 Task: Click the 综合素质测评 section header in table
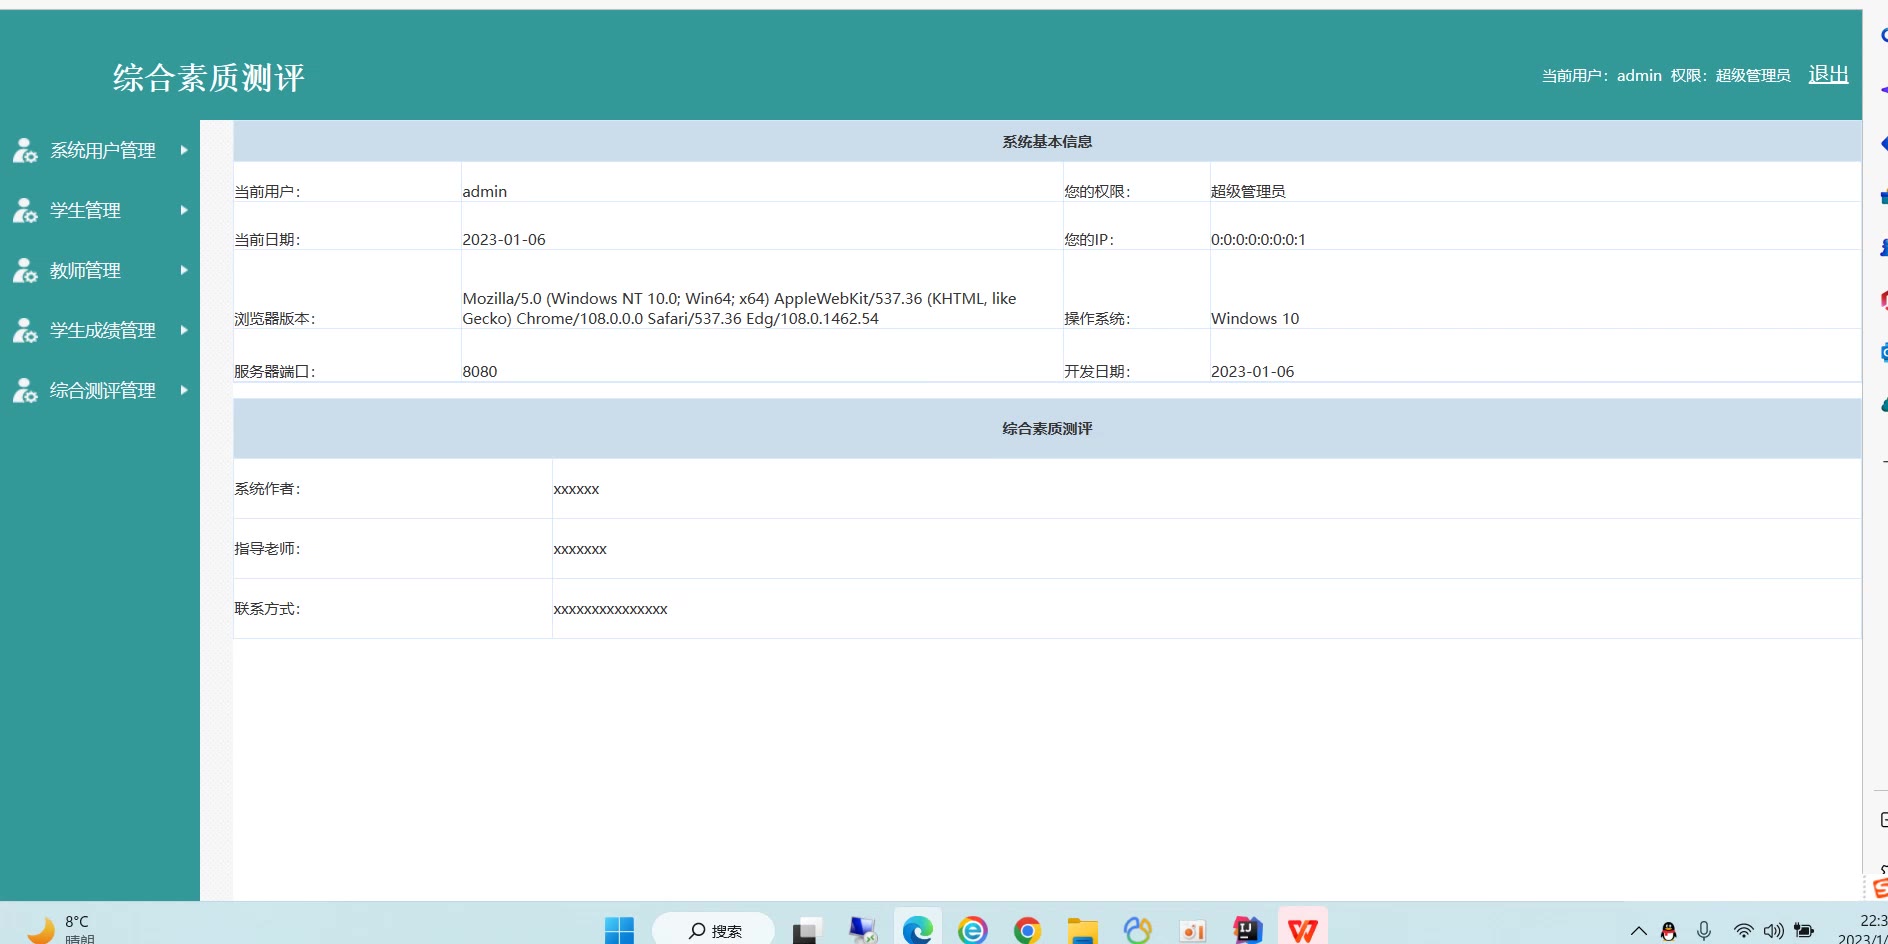pos(1047,429)
